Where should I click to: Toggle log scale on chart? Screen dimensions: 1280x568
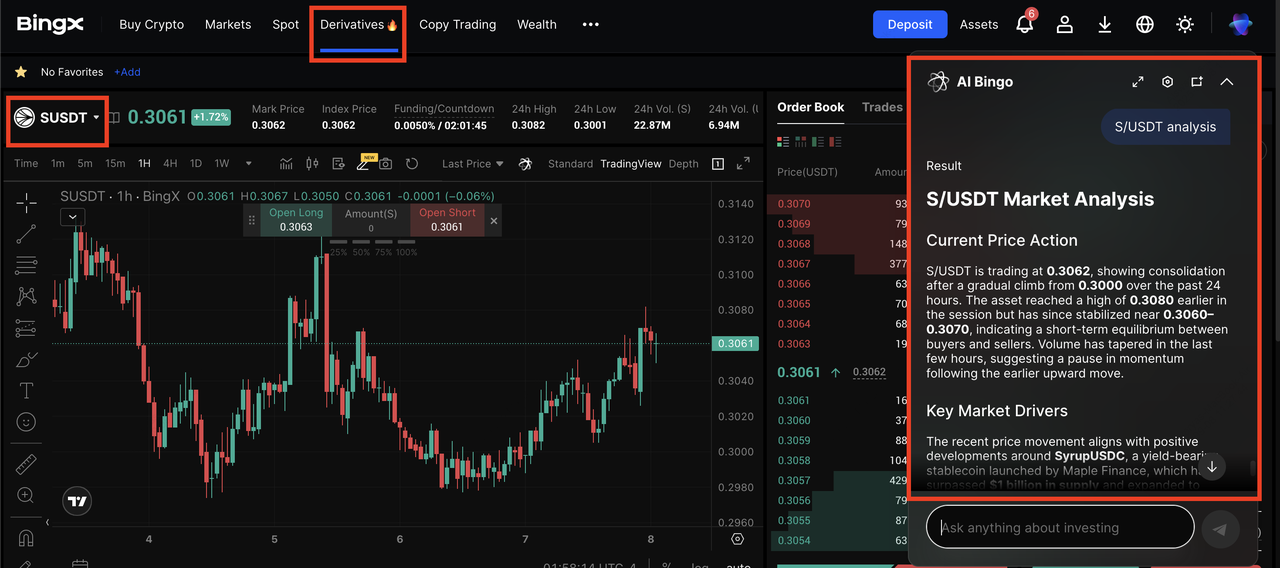tap(702, 566)
